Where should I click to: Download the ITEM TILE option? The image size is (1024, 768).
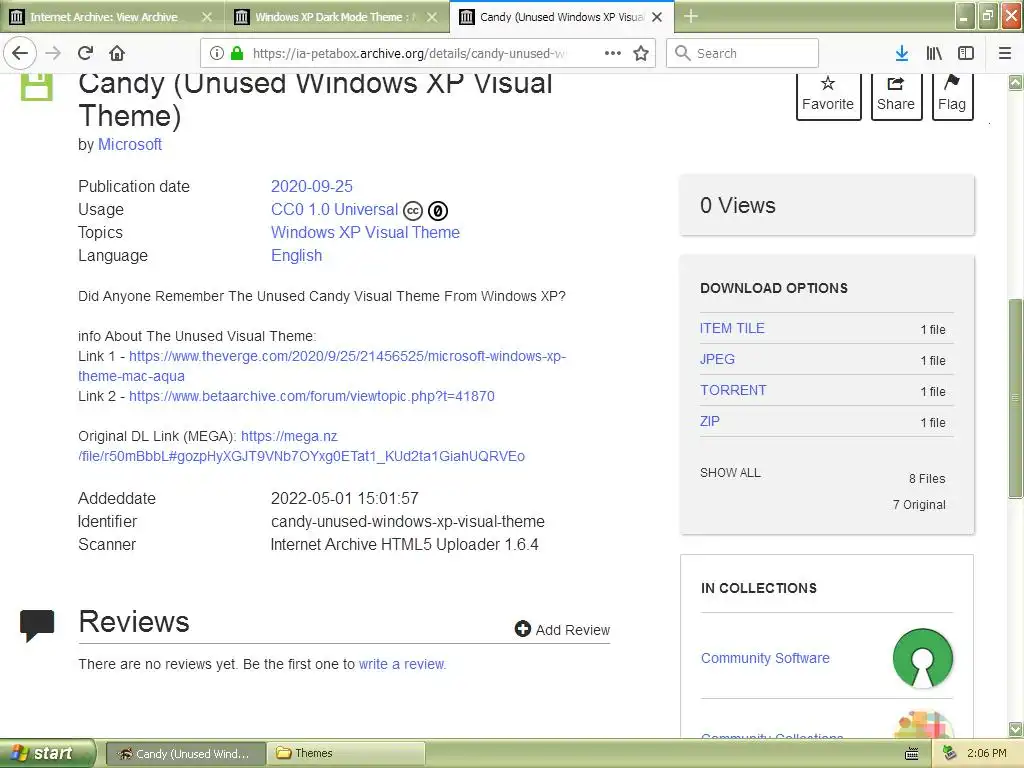[732, 328]
